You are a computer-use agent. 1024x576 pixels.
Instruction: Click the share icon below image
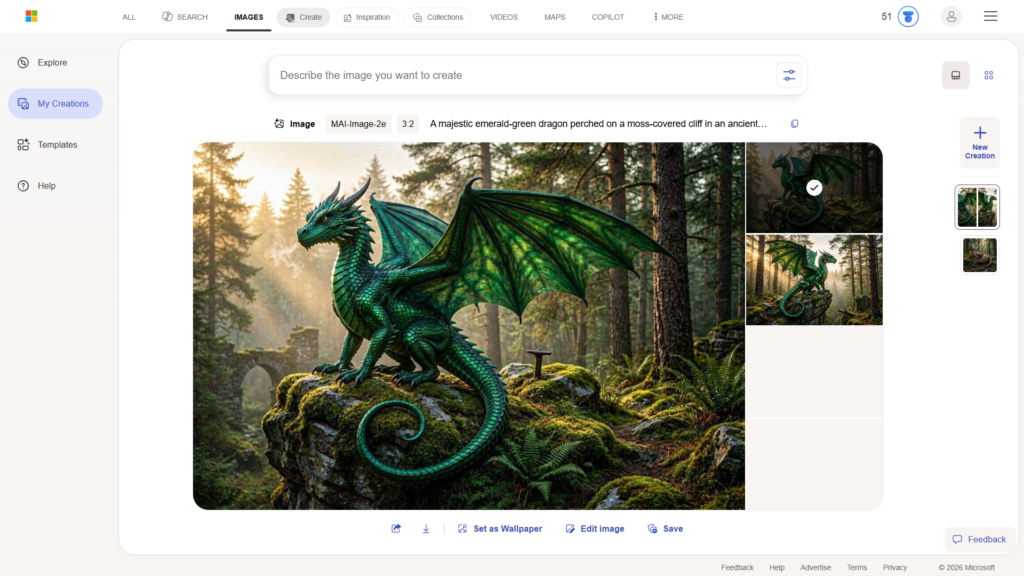[x=396, y=528]
